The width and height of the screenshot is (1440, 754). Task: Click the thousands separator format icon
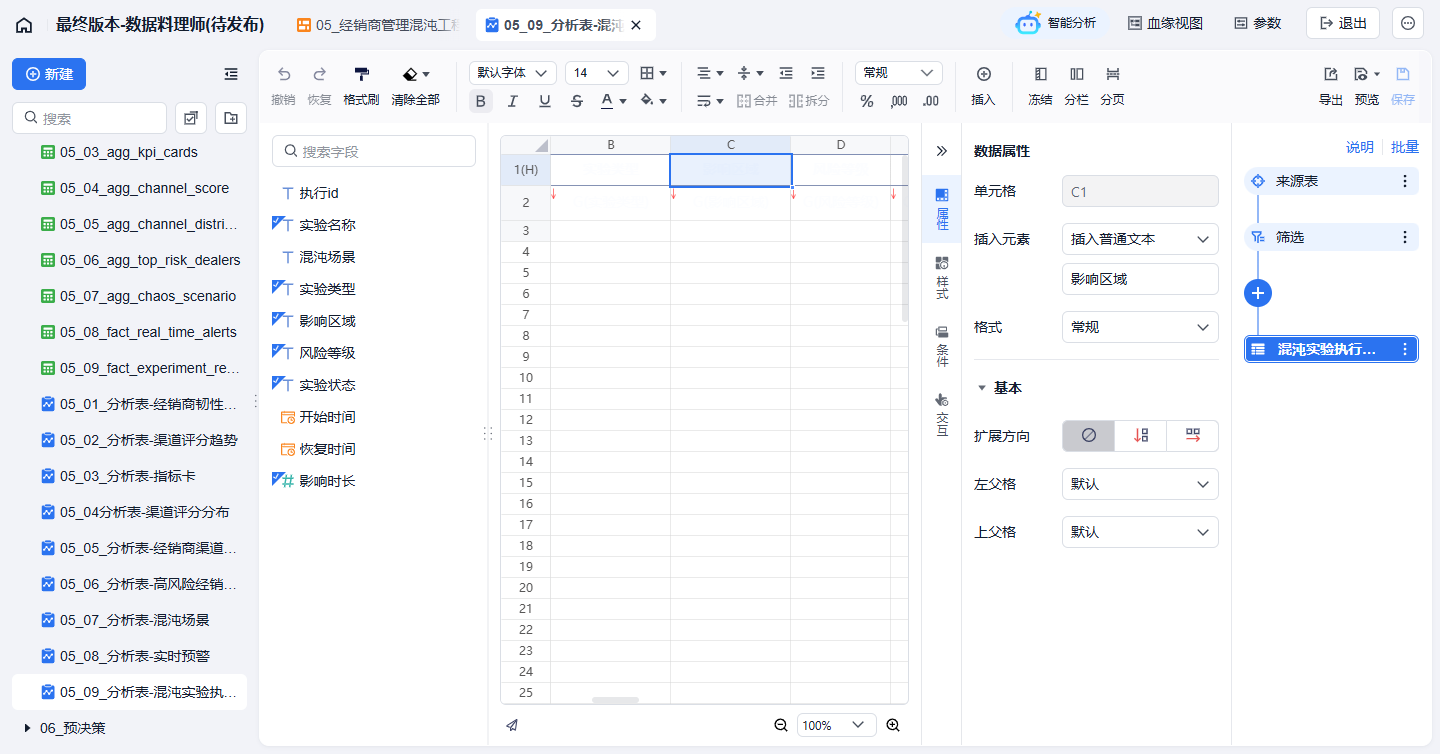point(899,101)
